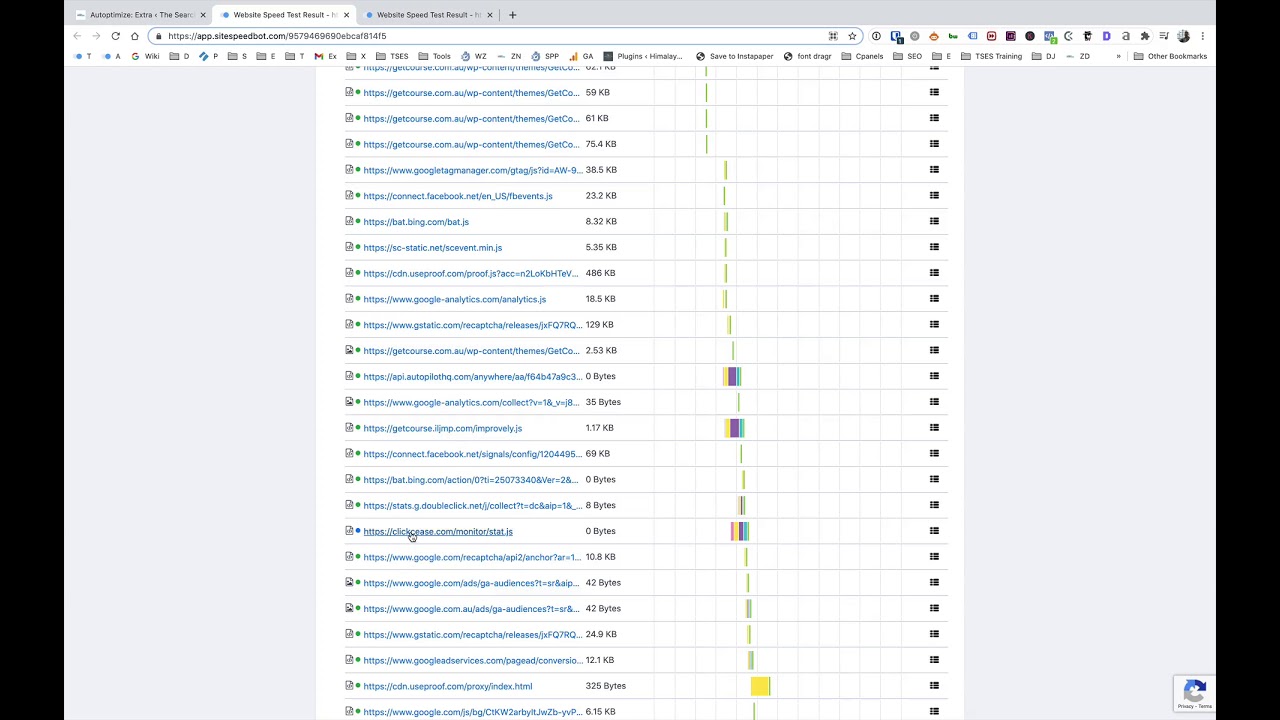Click file type icon beside analytics.js link
The width and height of the screenshot is (1280, 720).
pyautogui.click(x=349, y=298)
